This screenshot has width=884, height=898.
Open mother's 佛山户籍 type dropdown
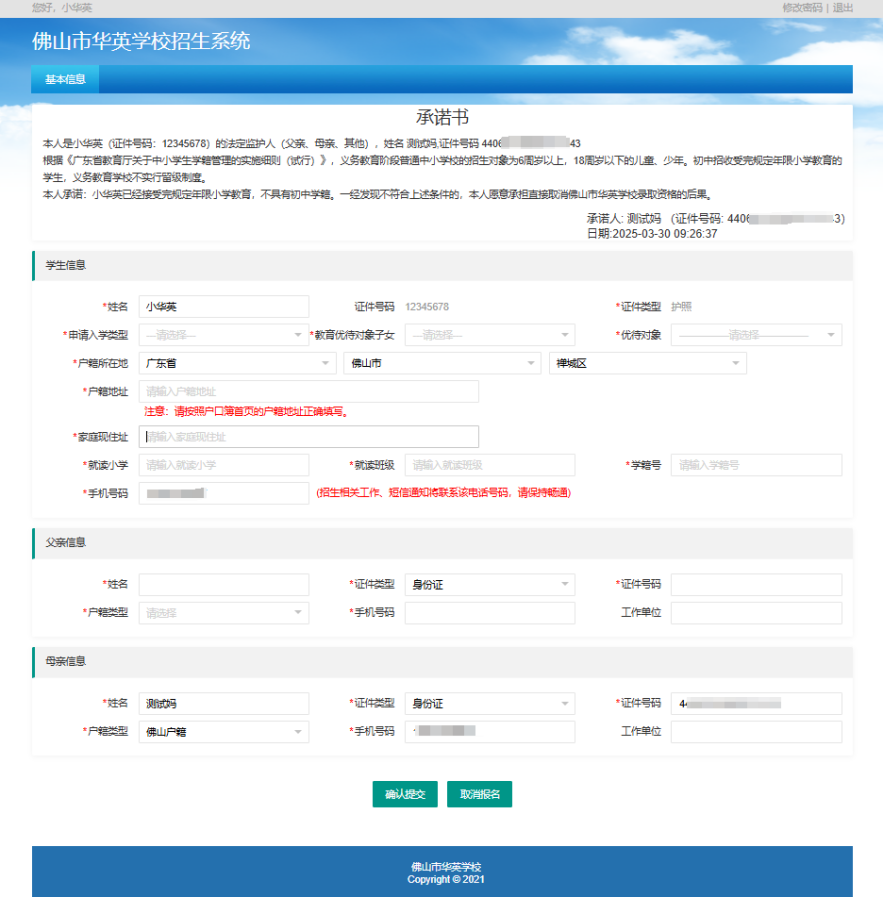(x=224, y=732)
